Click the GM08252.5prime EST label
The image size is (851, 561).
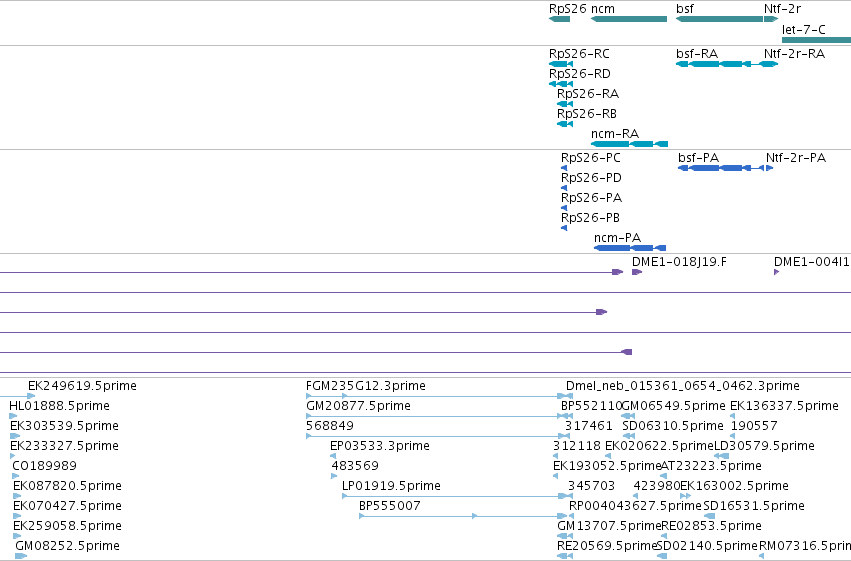tap(67, 546)
